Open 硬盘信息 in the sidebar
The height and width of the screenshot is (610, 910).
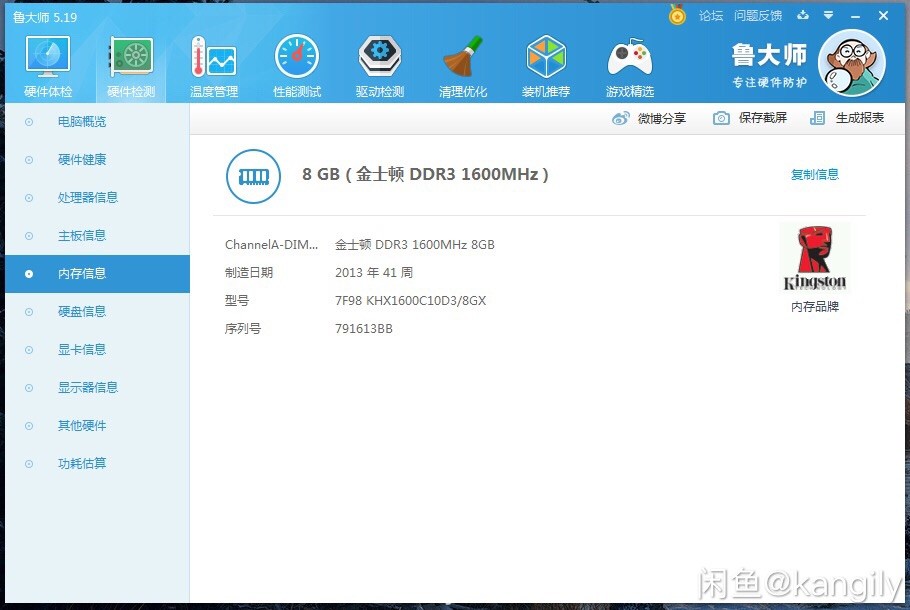(98, 312)
